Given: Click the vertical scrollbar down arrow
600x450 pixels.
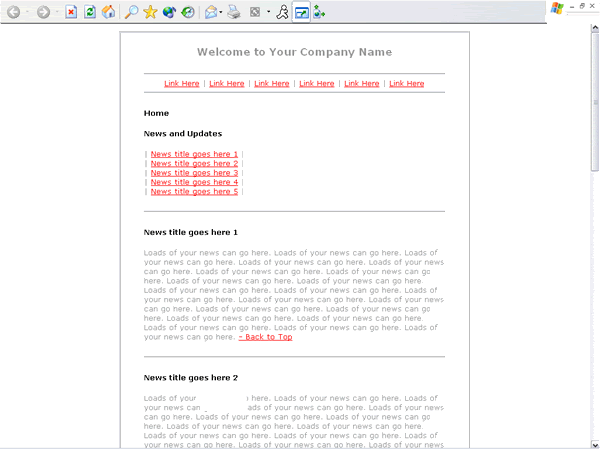Looking at the screenshot, I should (x=595, y=443).
